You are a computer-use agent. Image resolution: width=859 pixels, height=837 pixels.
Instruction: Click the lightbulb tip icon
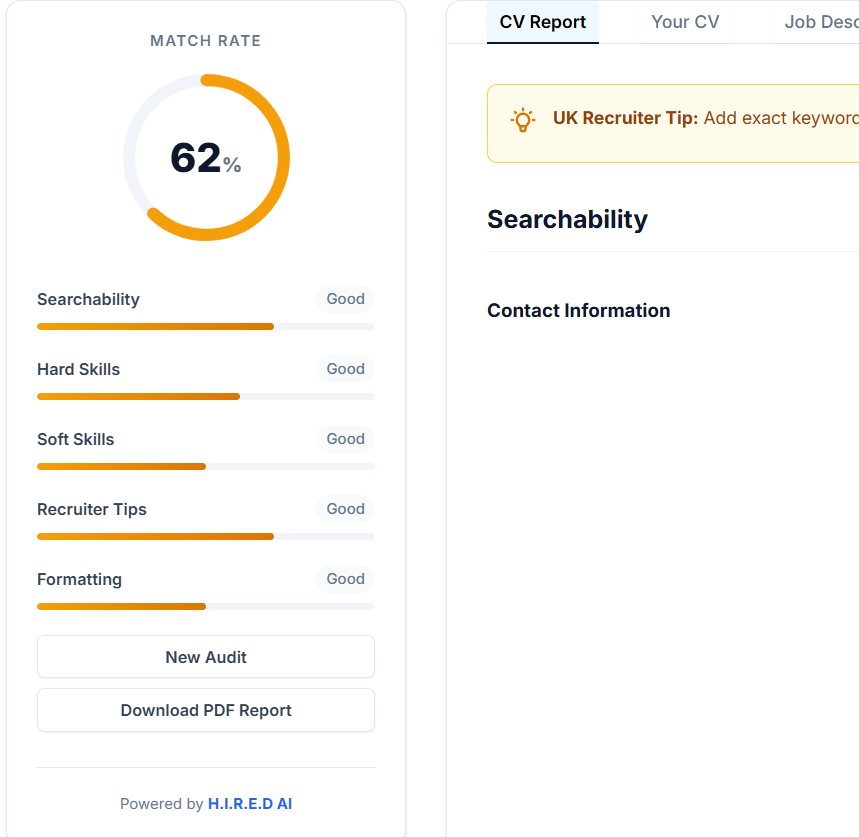522,120
